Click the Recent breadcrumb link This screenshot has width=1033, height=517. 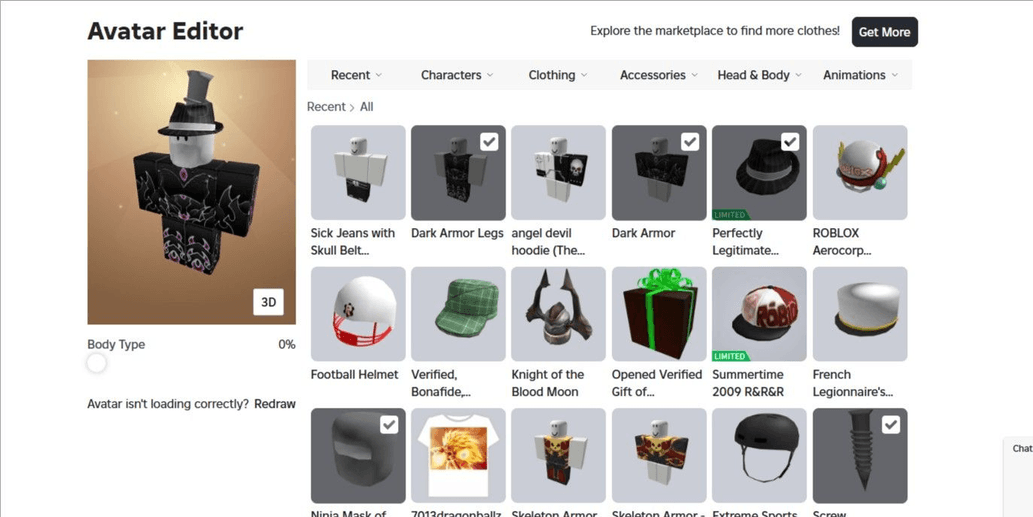tap(326, 107)
